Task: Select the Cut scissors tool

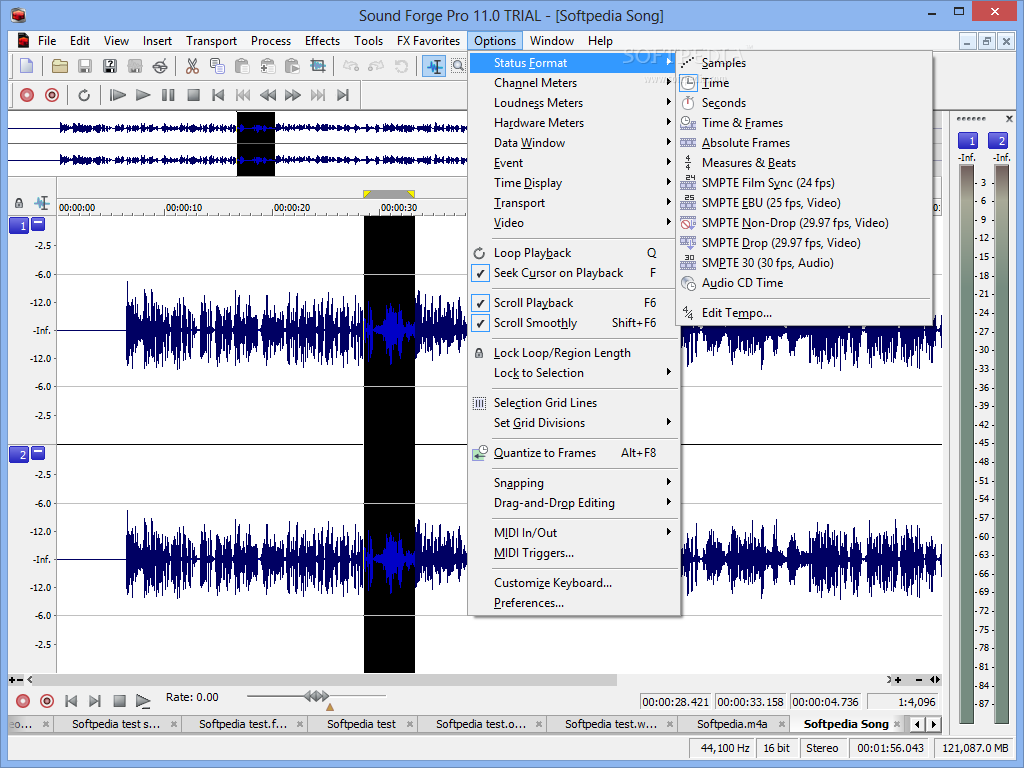Action: [x=192, y=66]
